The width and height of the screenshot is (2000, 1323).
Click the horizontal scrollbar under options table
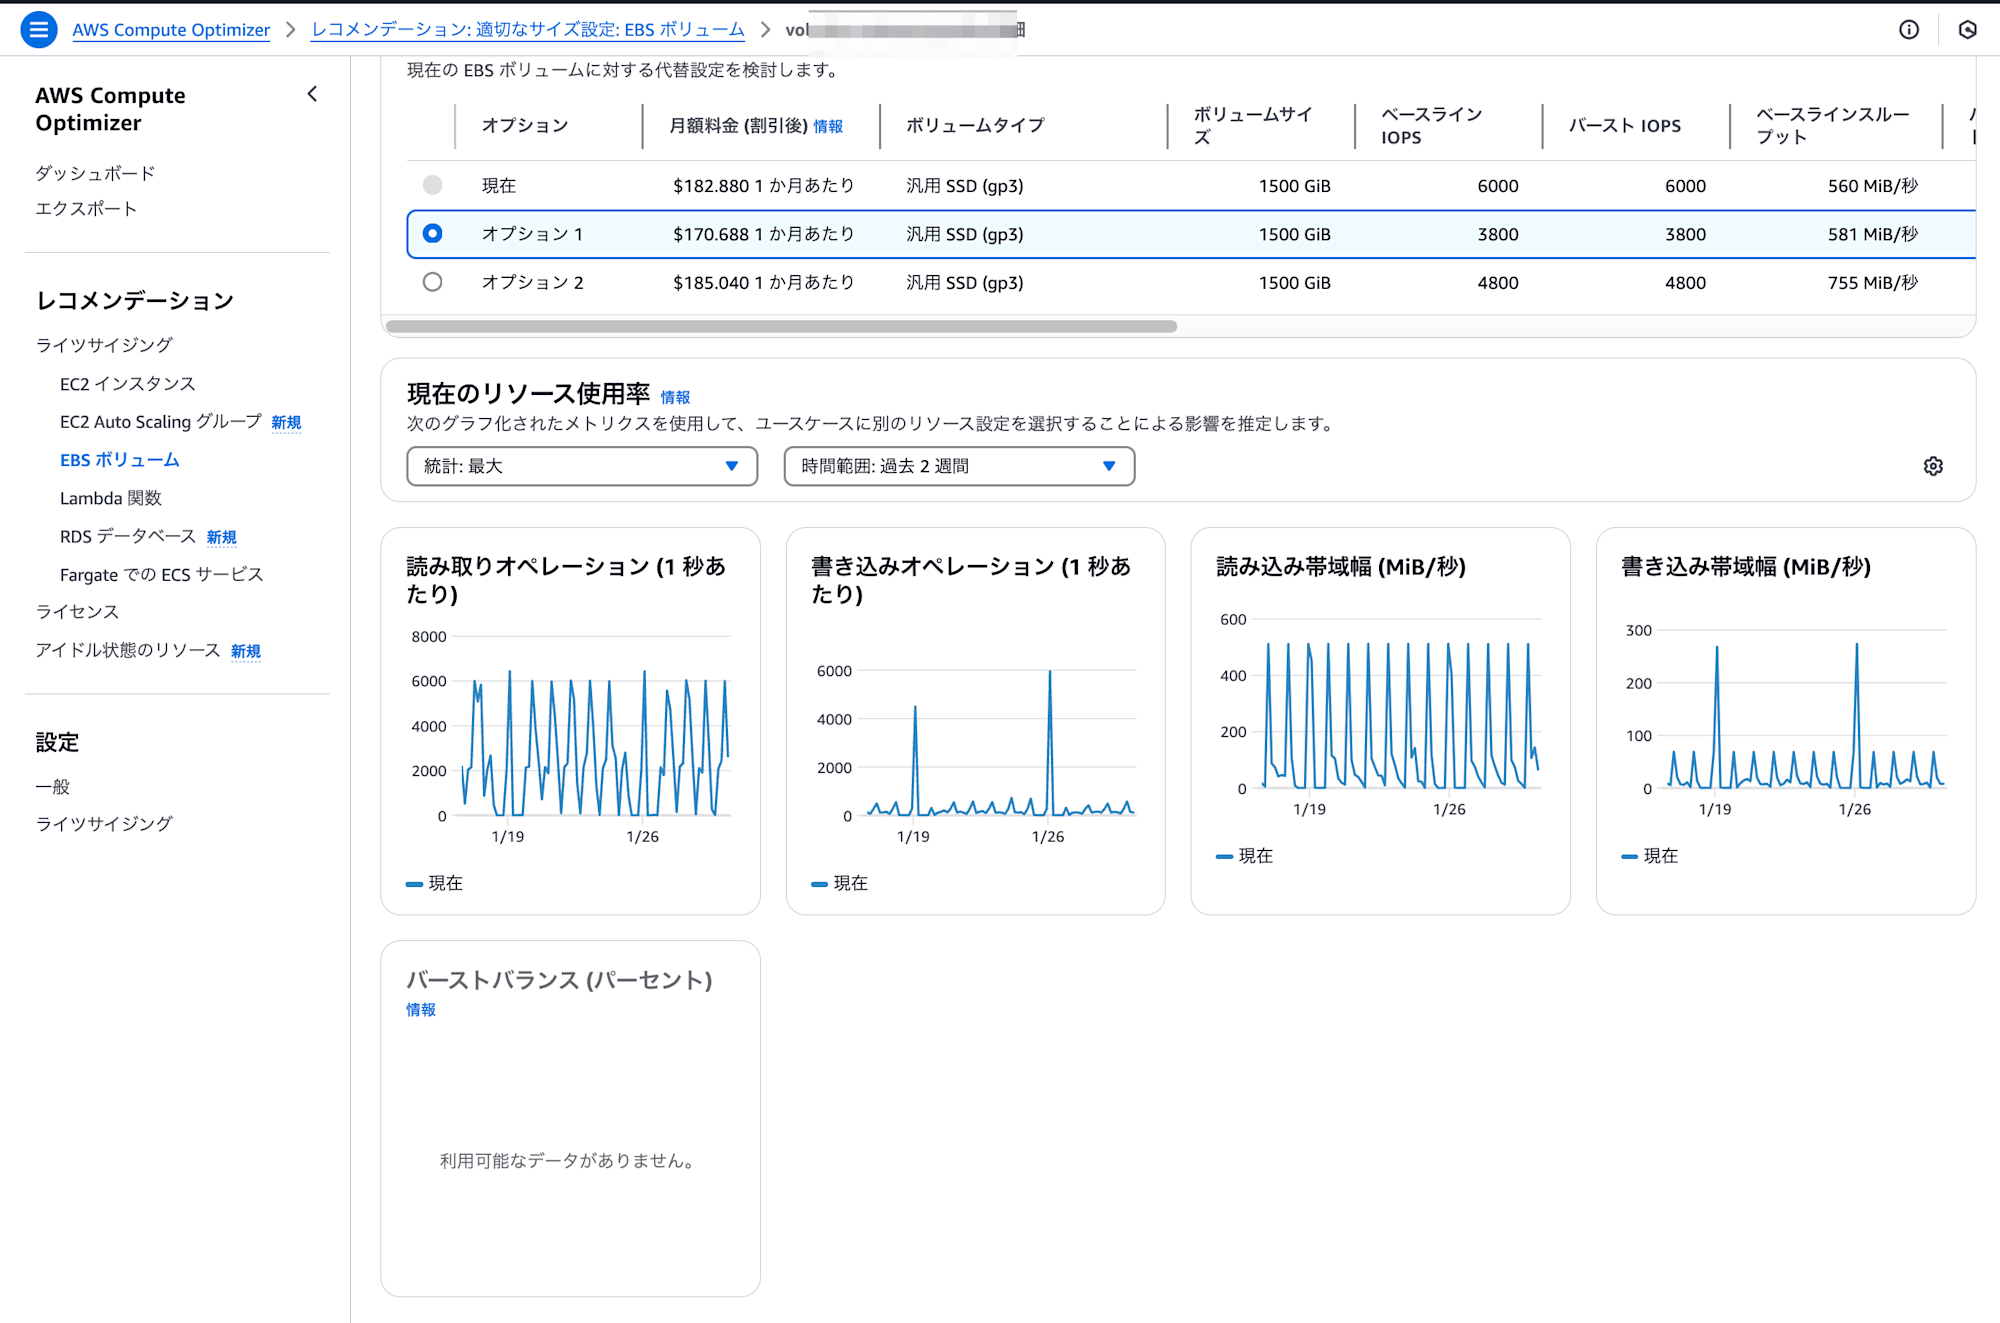[x=781, y=326]
